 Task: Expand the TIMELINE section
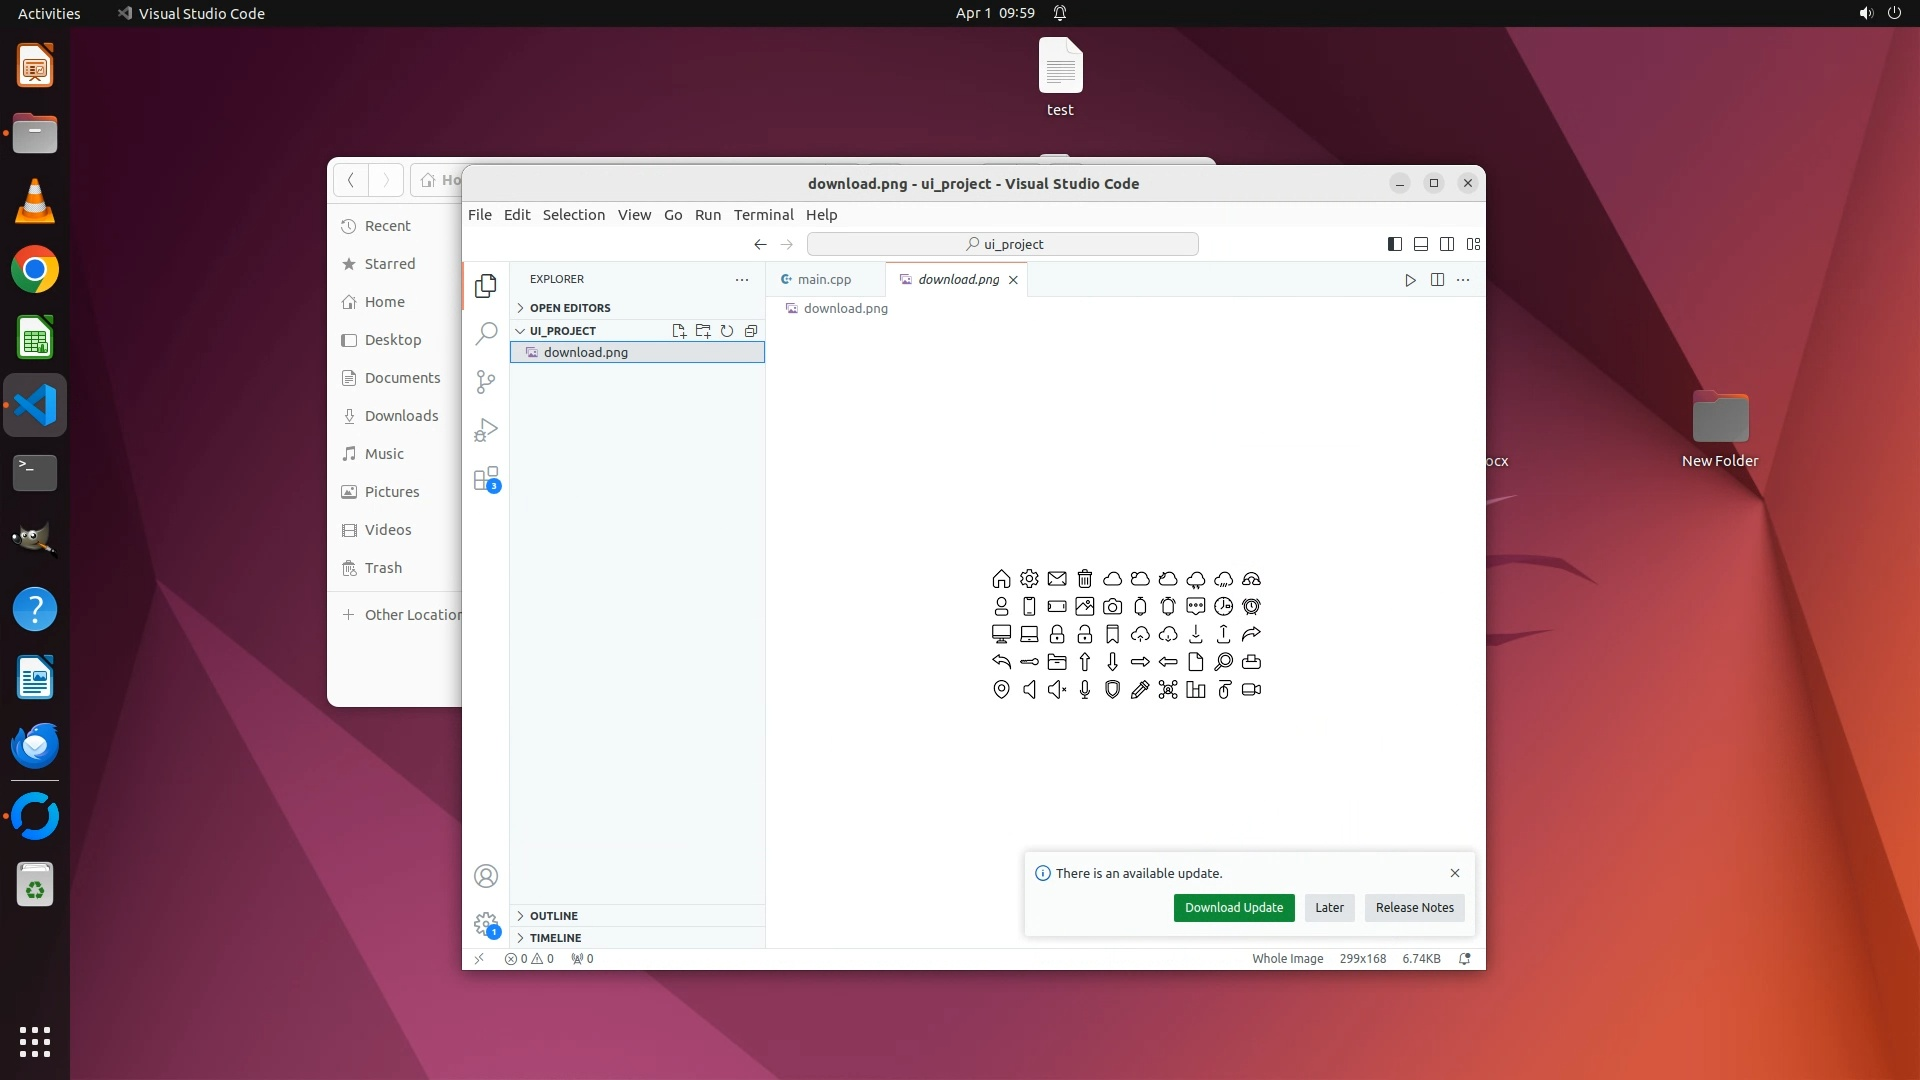click(555, 938)
